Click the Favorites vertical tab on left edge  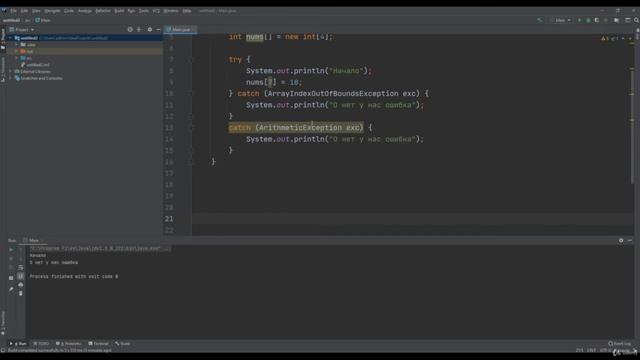pos(3,322)
